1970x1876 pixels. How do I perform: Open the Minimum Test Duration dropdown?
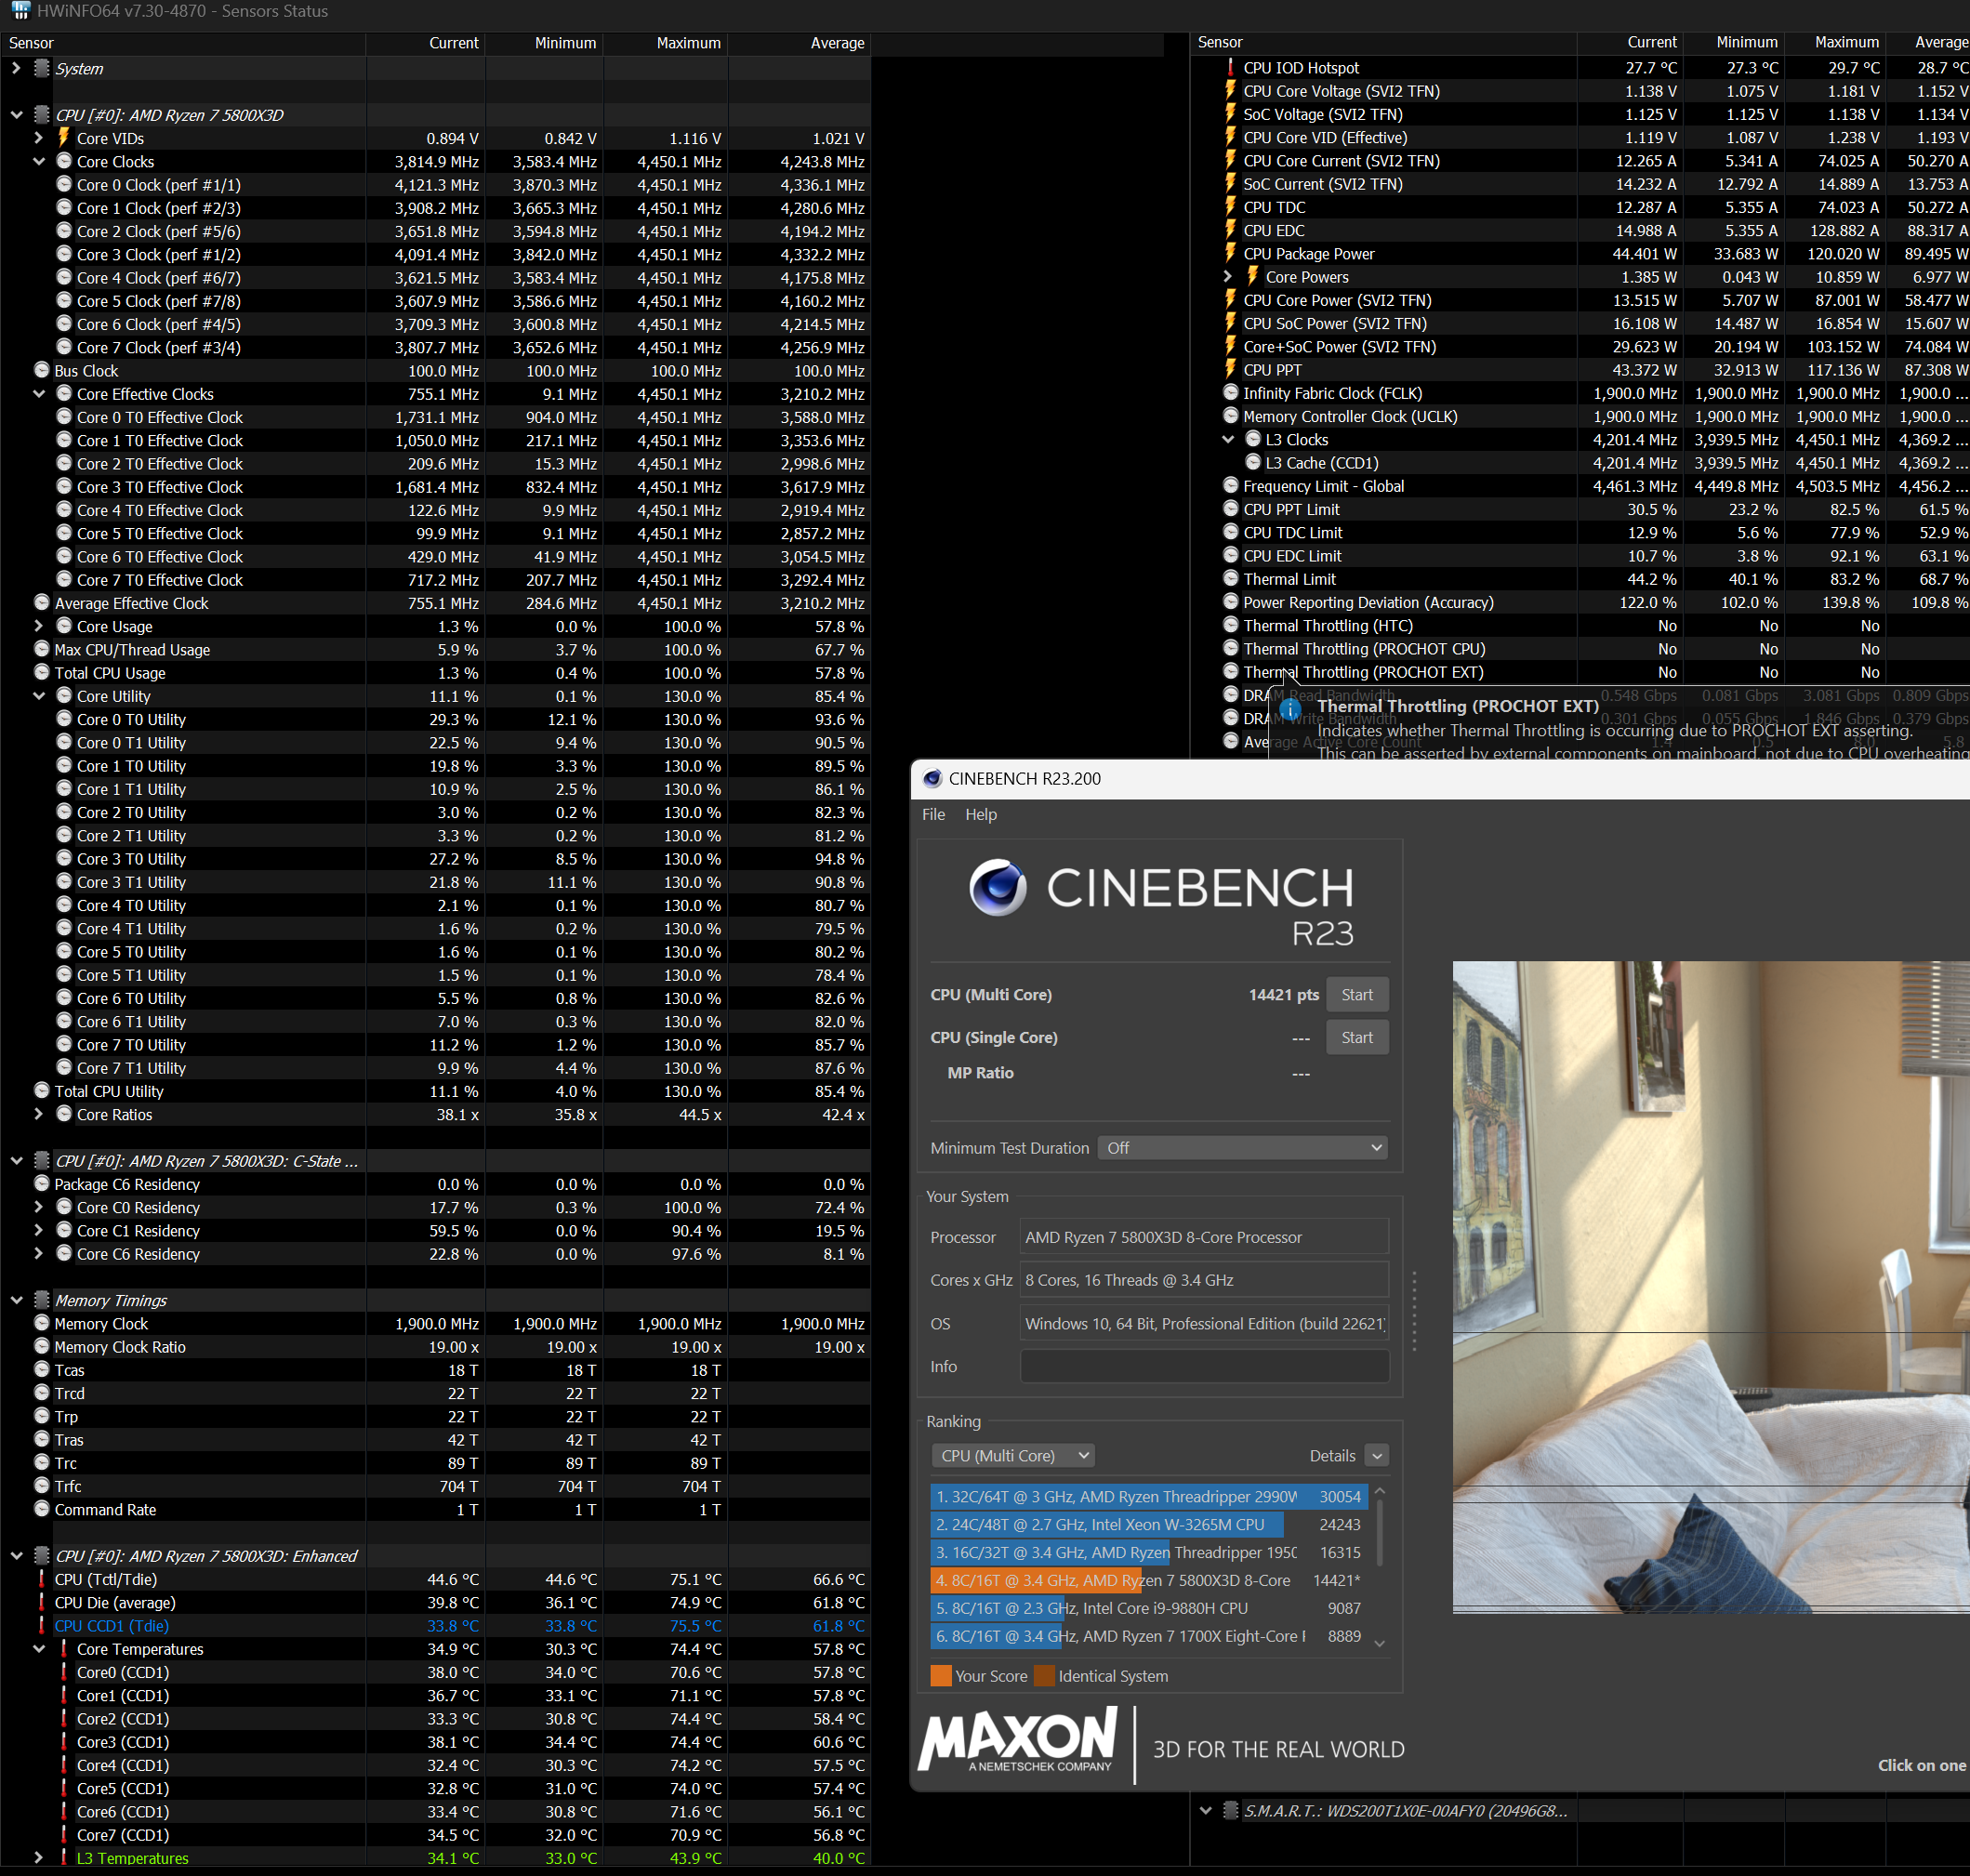(x=1243, y=1148)
